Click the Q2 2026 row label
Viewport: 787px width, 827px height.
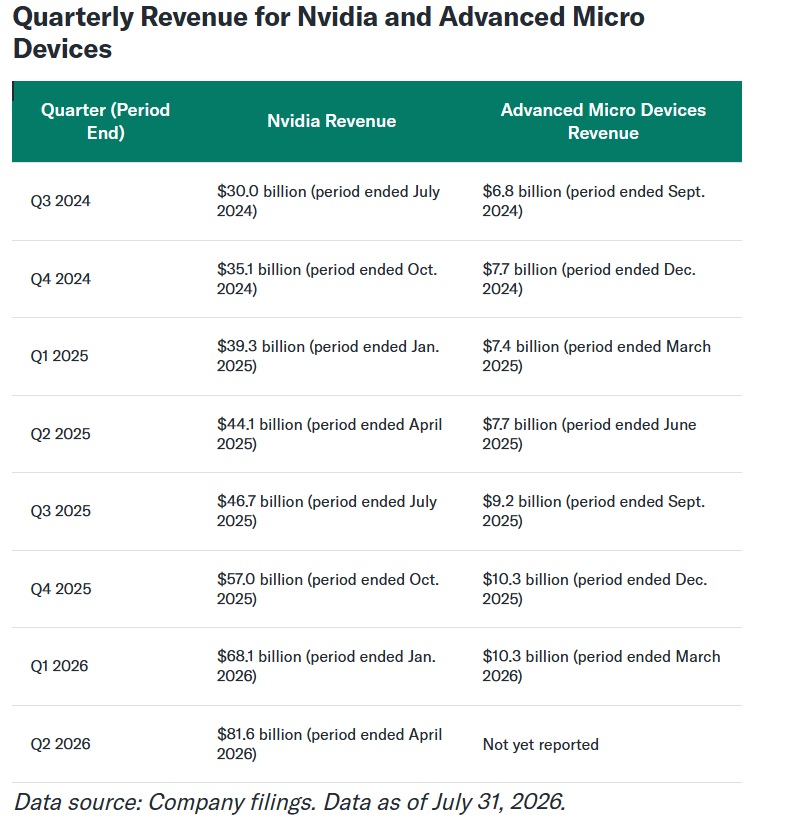pos(60,744)
